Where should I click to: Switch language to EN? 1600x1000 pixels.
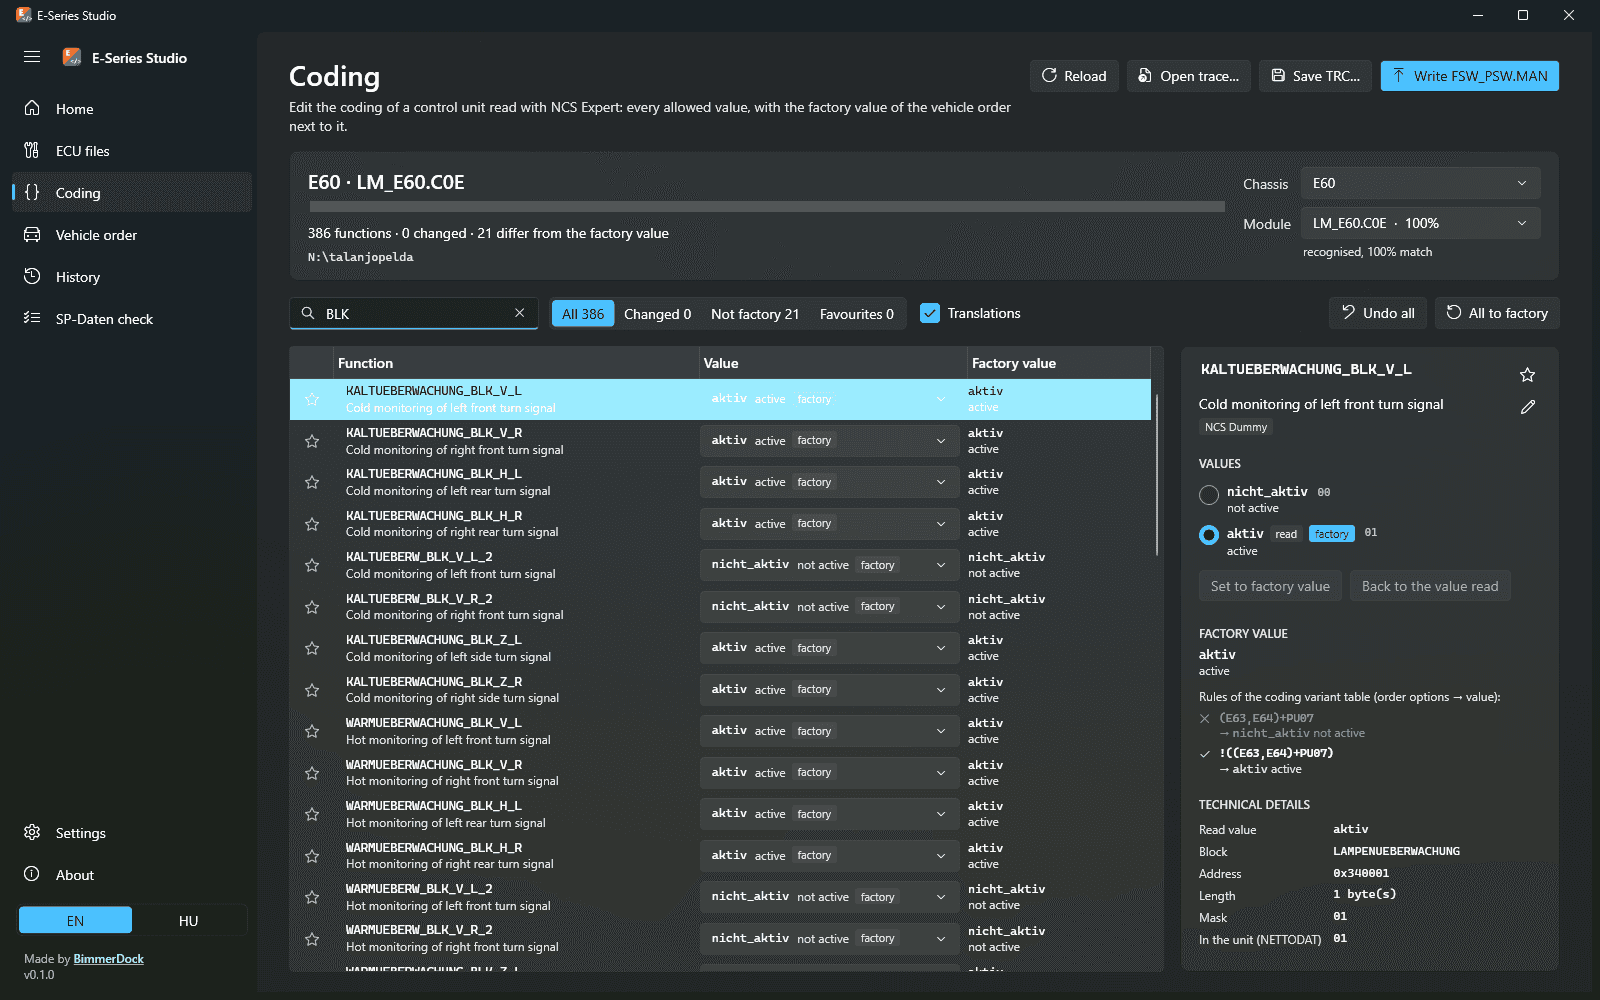(75, 920)
